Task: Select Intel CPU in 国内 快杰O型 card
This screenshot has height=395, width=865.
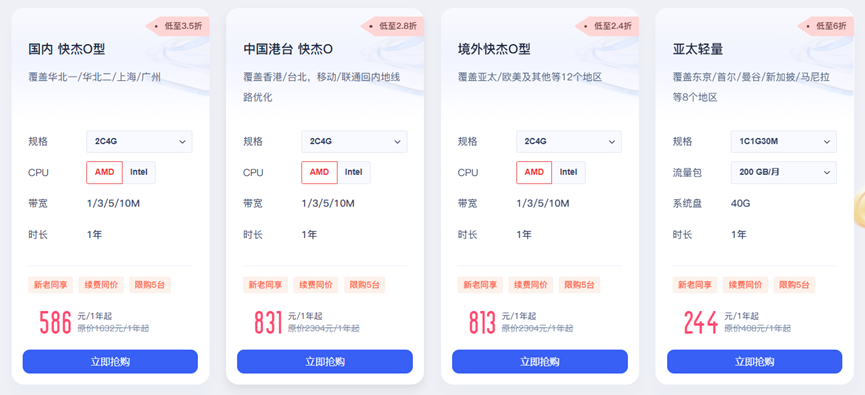Action: pos(139,172)
